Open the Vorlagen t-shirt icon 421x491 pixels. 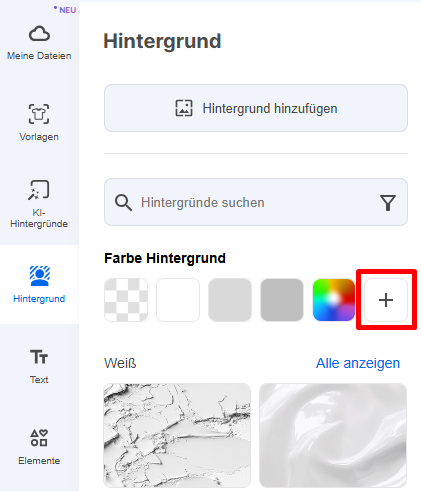(x=39, y=114)
